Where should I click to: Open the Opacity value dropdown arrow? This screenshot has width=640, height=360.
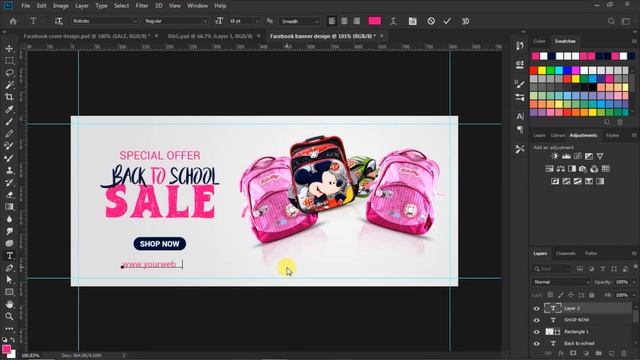pyautogui.click(x=633, y=282)
